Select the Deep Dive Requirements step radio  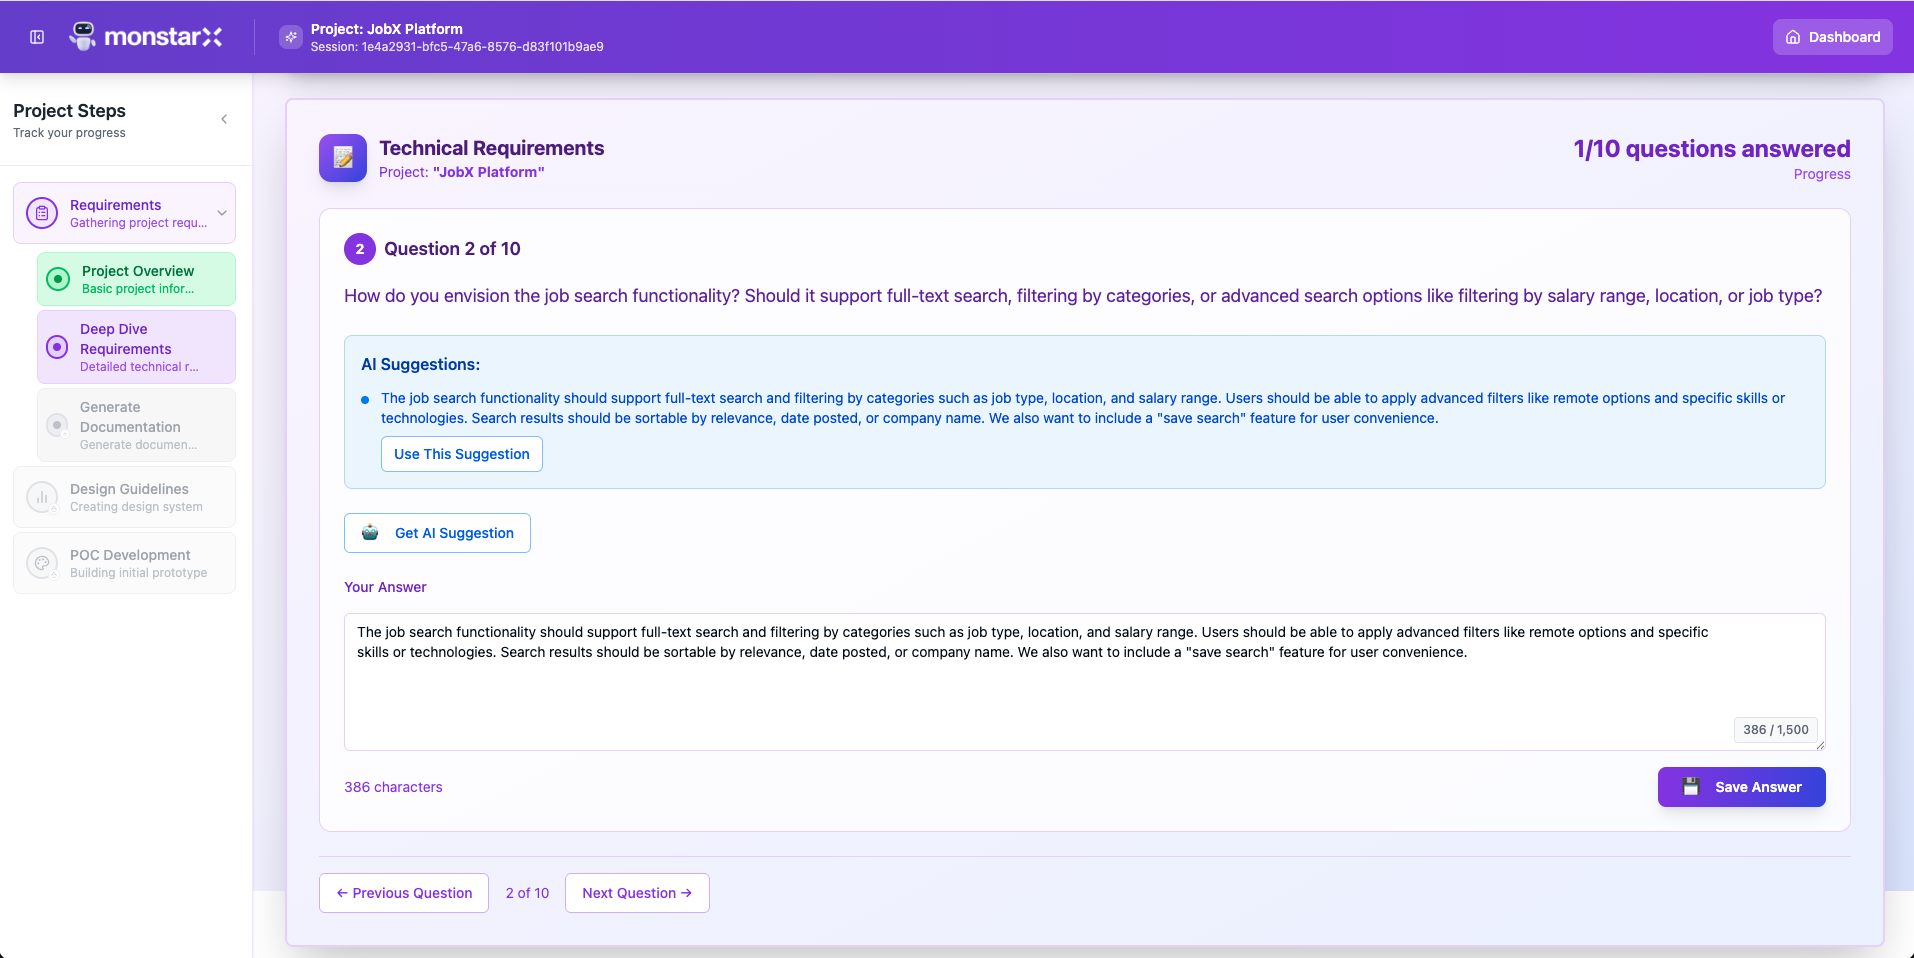click(x=58, y=347)
